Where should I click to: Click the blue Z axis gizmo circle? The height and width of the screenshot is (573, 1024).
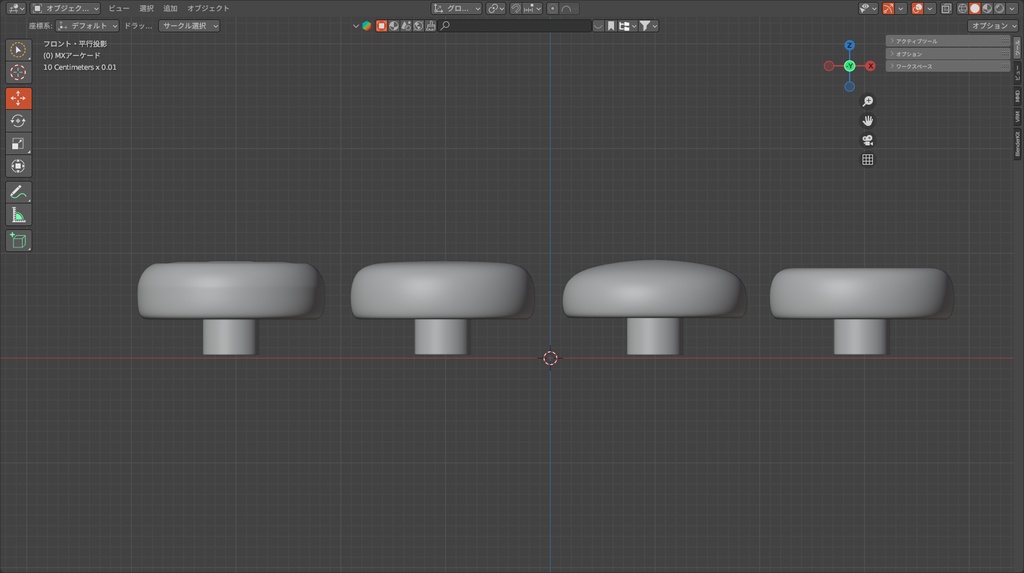[x=849, y=45]
